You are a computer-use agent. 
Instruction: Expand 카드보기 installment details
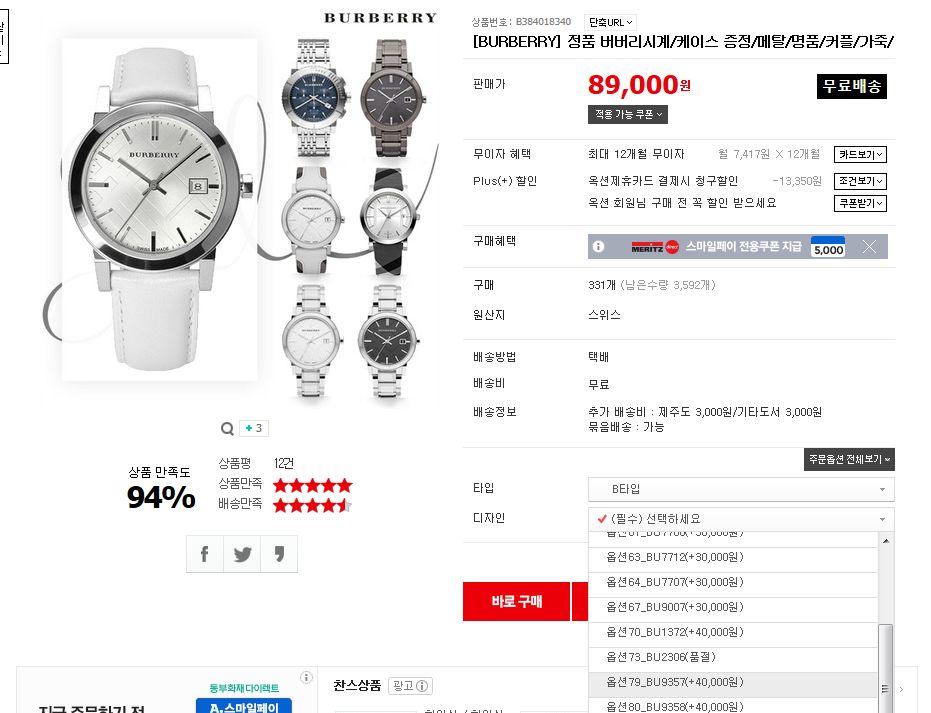coord(860,154)
